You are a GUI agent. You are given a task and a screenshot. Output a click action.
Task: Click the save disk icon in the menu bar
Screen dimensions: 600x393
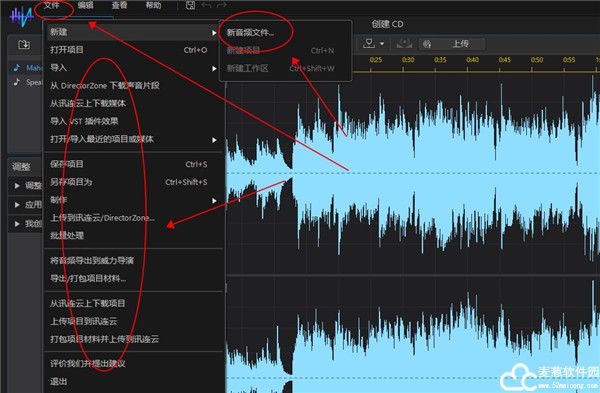[190, 5]
